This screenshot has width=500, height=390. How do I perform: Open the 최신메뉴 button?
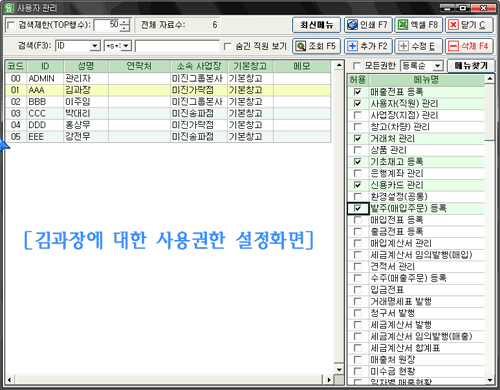[x=316, y=25]
